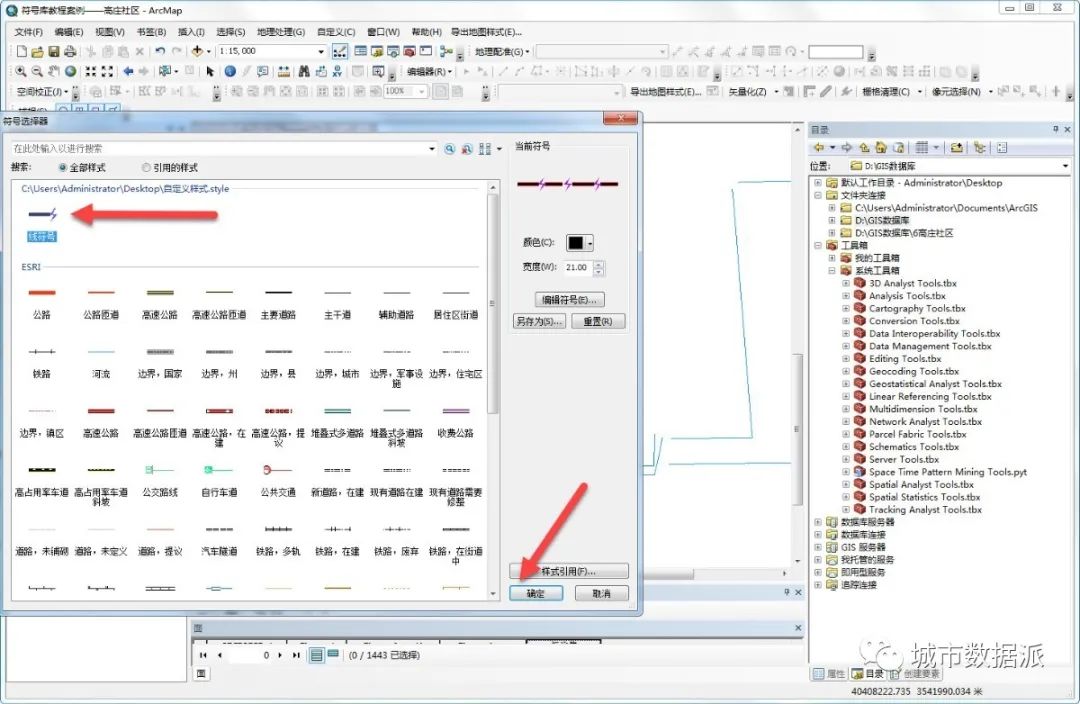Click the 编辑符号(E)... button
The height and width of the screenshot is (704, 1080).
click(570, 300)
